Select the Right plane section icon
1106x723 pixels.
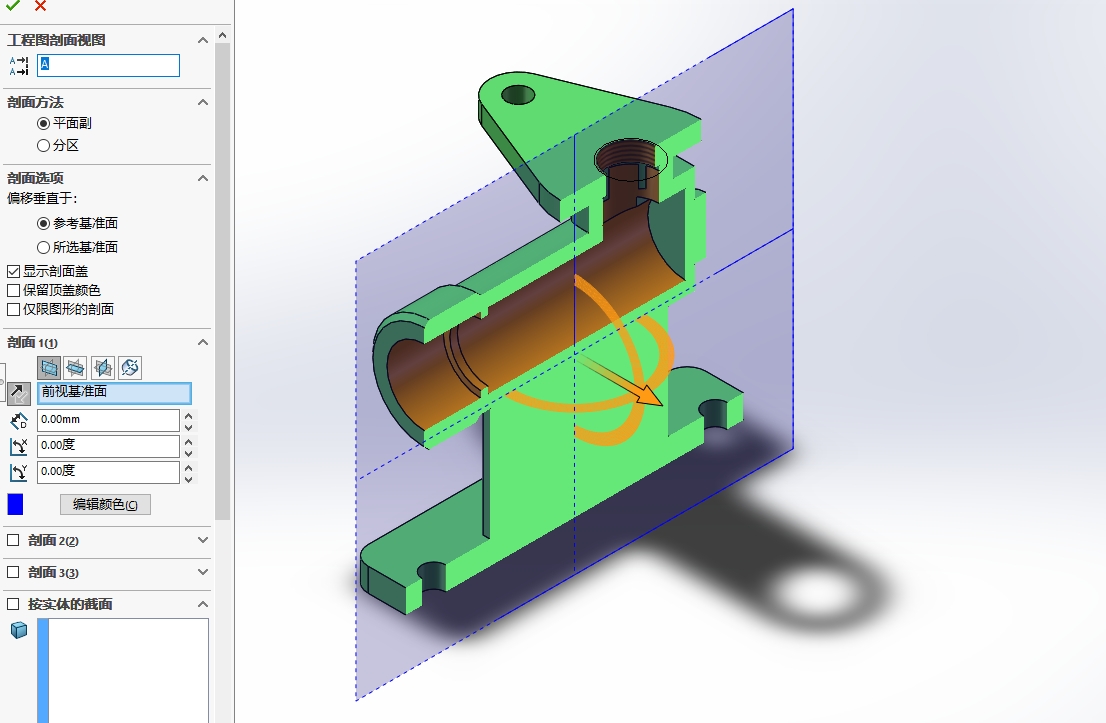[103, 367]
